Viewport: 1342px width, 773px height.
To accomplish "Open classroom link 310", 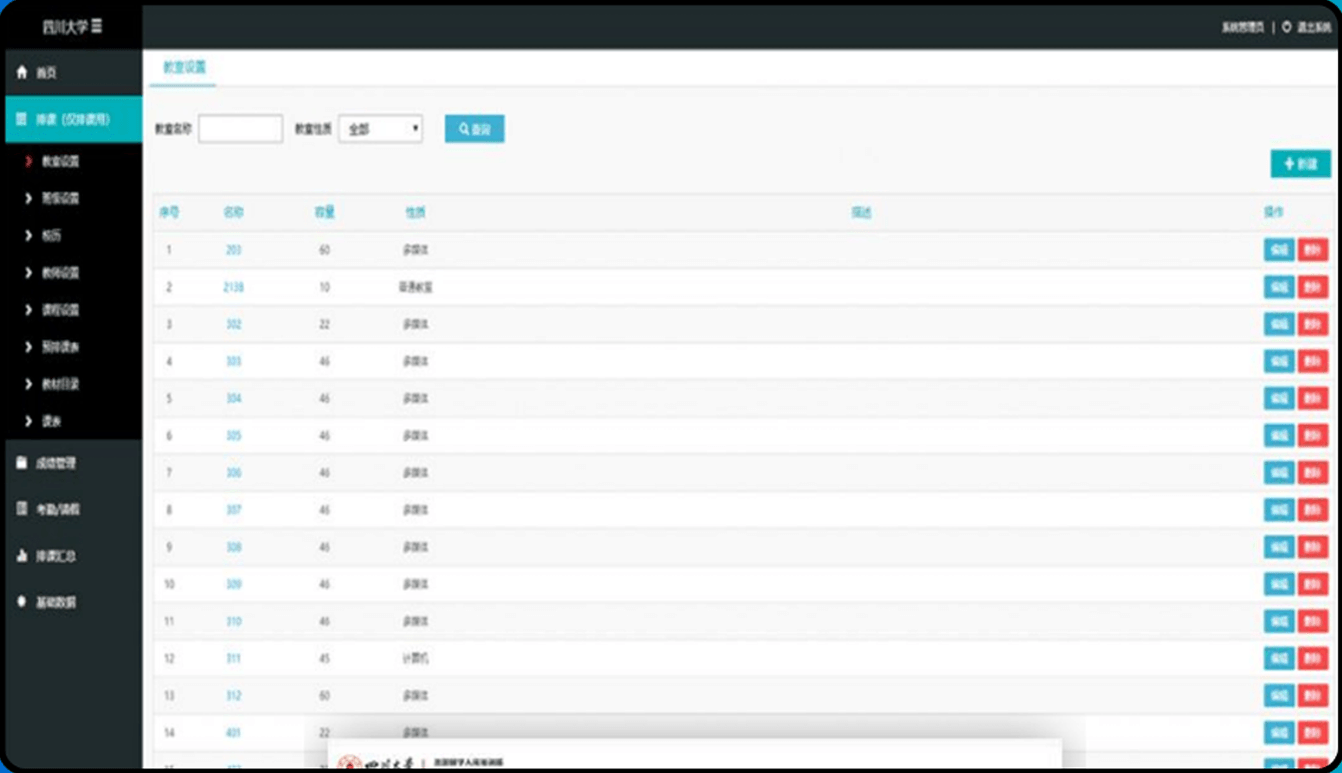I will coord(233,621).
